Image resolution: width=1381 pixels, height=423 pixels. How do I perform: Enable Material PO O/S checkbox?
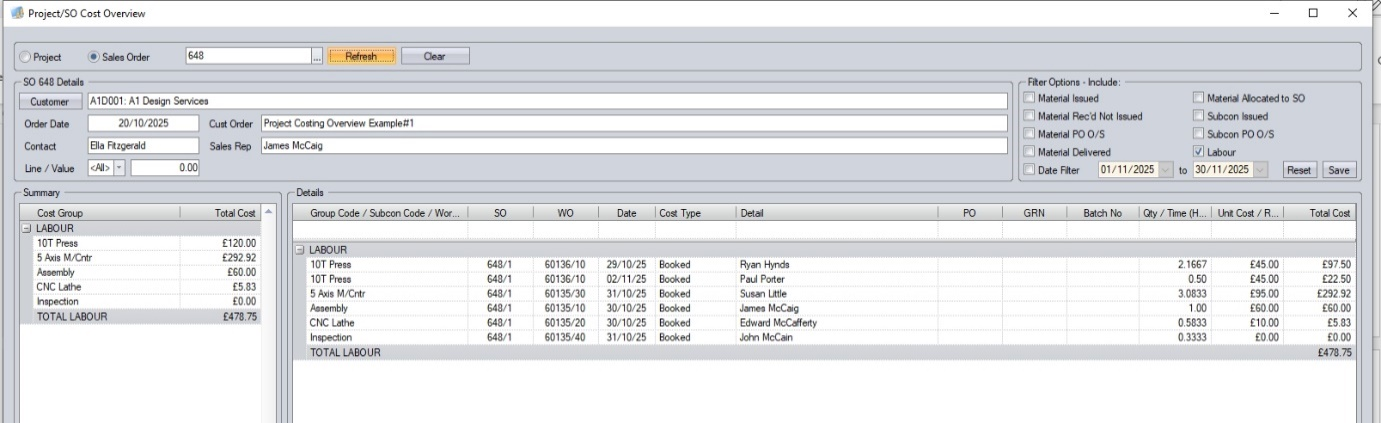pyautogui.click(x=1029, y=134)
